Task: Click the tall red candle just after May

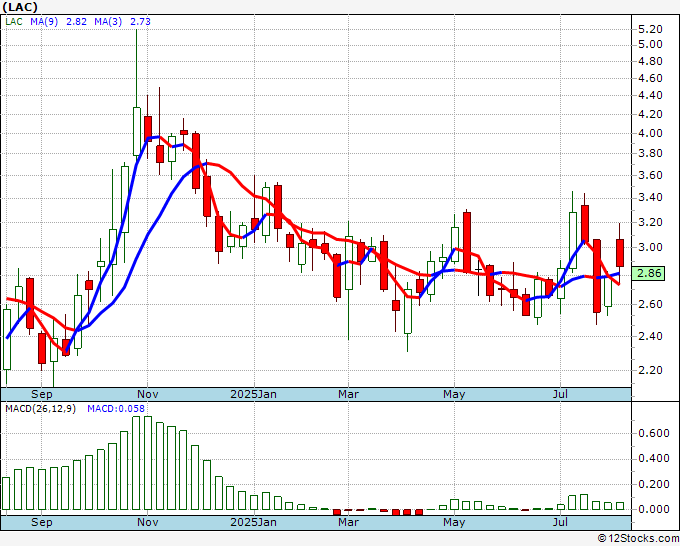Action: pos(467,242)
